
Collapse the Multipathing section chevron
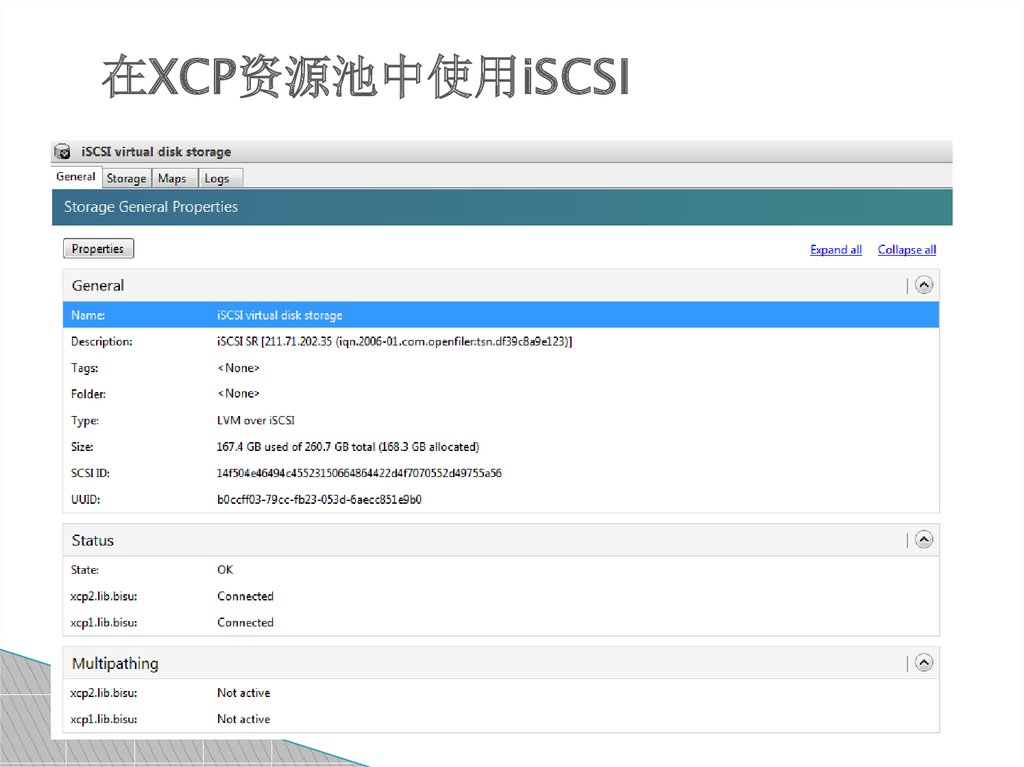(x=924, y=663)
